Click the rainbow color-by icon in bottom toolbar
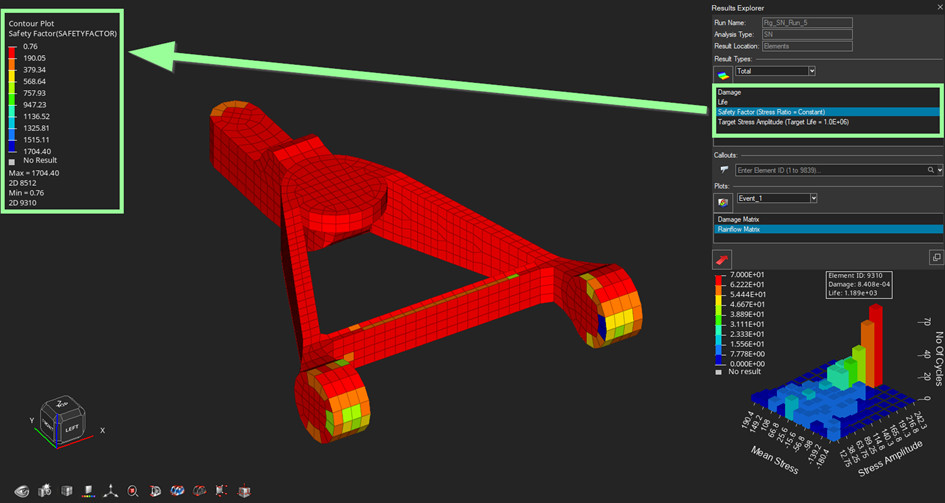This screenshot has width=945, height=503. (x=90, y=490)
